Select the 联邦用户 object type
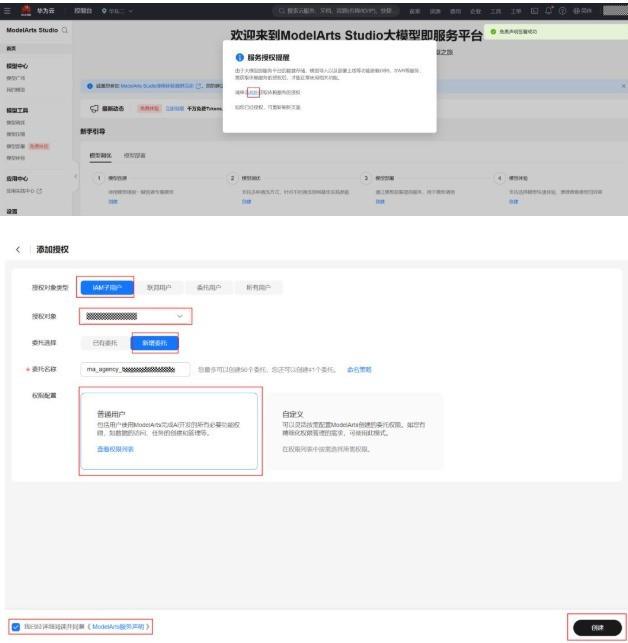 pyautogui.click(x=159, y=287)
